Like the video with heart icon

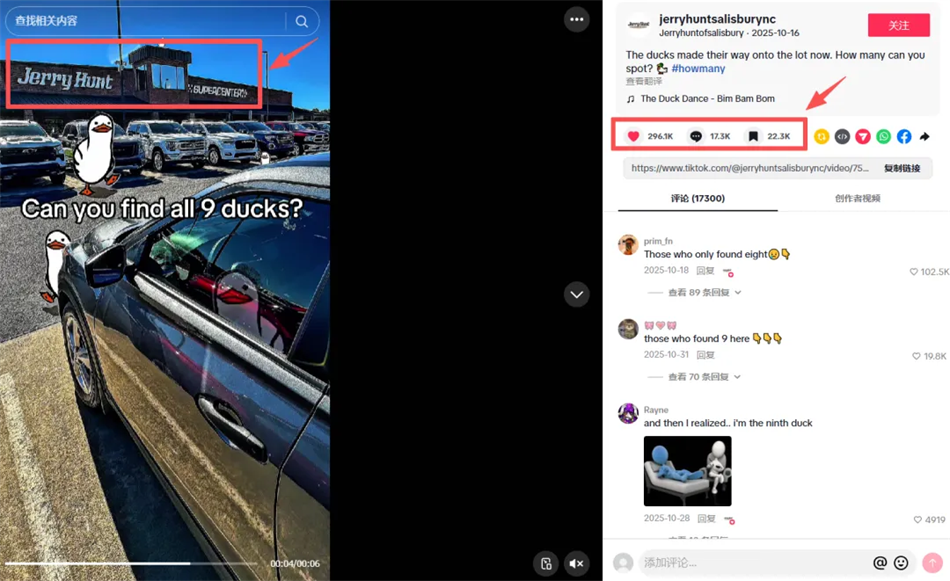pos(633,136)
